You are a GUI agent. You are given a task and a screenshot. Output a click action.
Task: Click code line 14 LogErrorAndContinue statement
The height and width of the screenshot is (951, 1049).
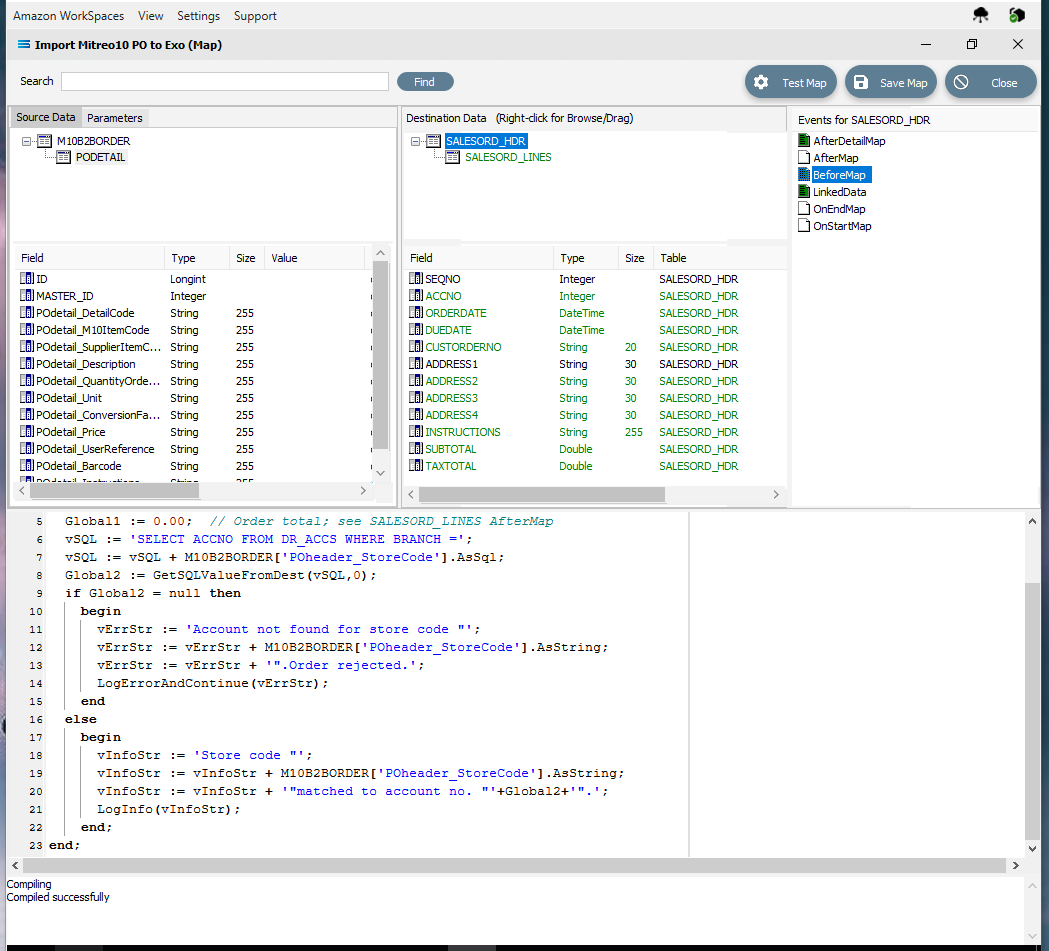[213, 683]
